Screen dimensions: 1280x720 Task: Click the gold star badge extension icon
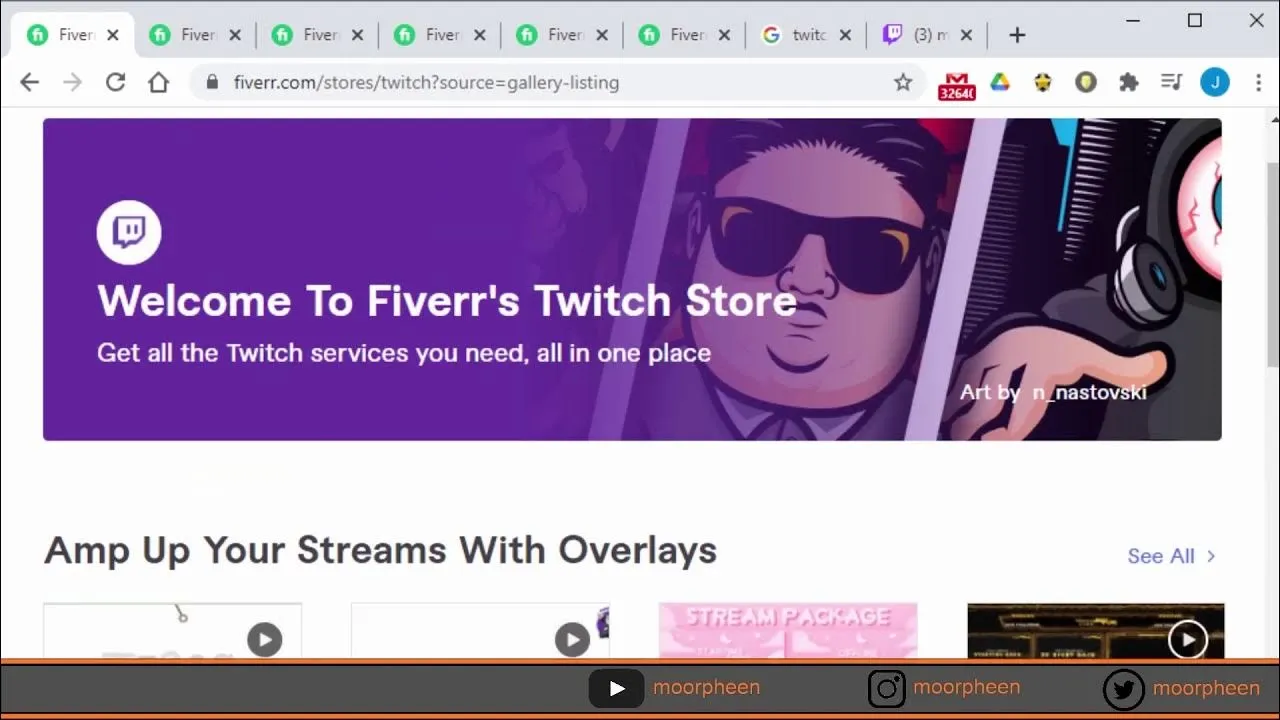(x=1043, y=83)
